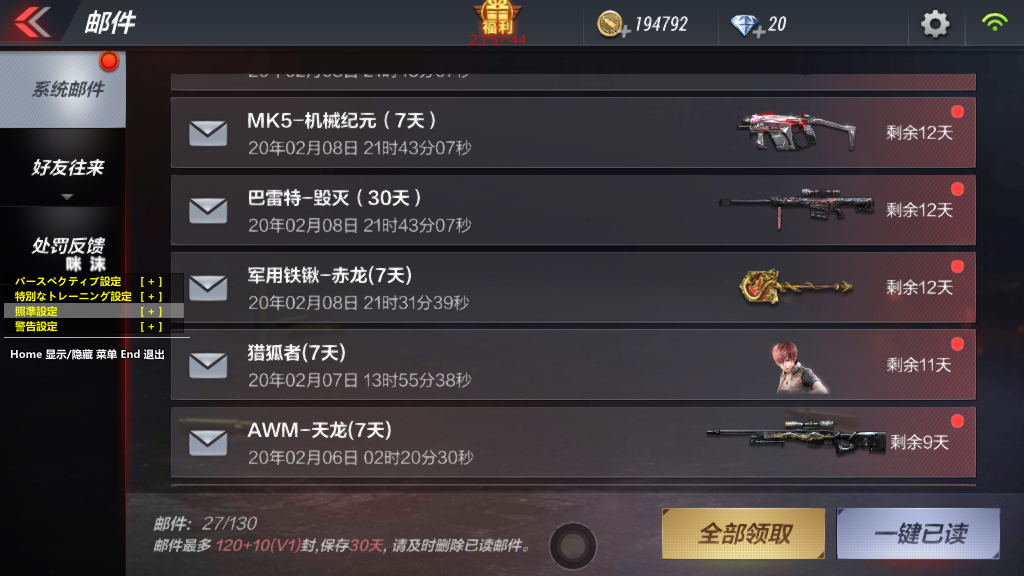Mark all read with 一键已读 button

918,534
